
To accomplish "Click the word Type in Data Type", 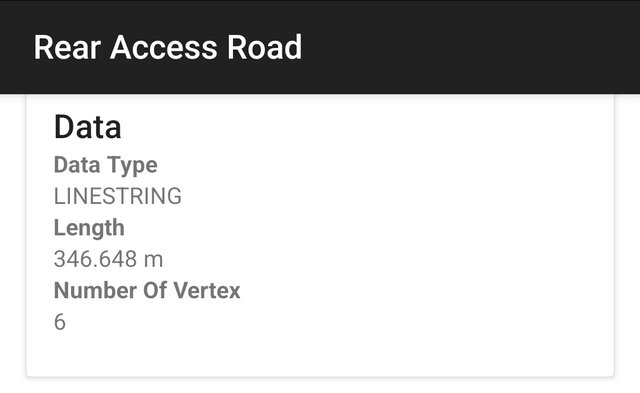I will pos(132,165).
